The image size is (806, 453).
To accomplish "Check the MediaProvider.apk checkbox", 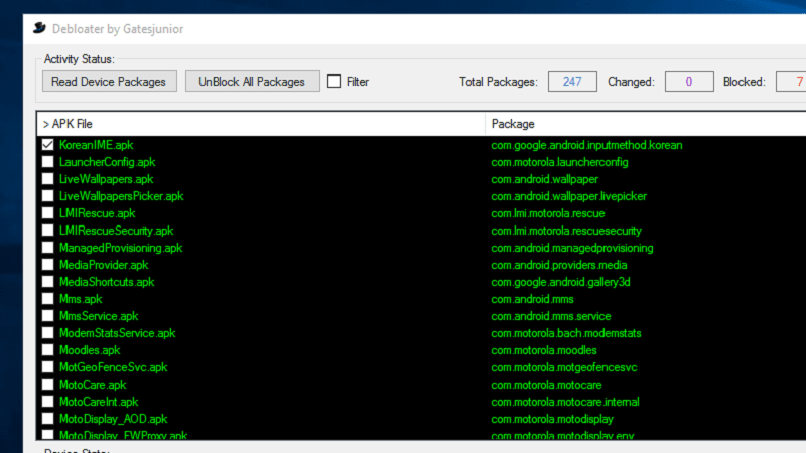I will (x=47, y=265).
